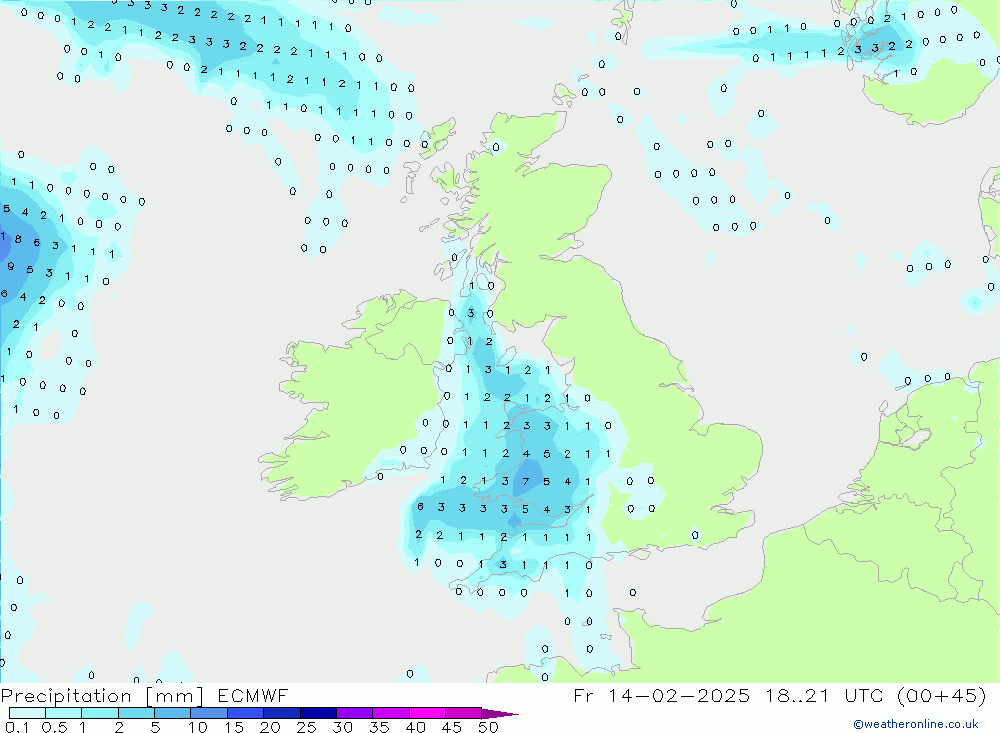Image resolution: width=1000 pixels, height=733 pixels.
Task: Click the '40' legend scale label
Action: 416,727
